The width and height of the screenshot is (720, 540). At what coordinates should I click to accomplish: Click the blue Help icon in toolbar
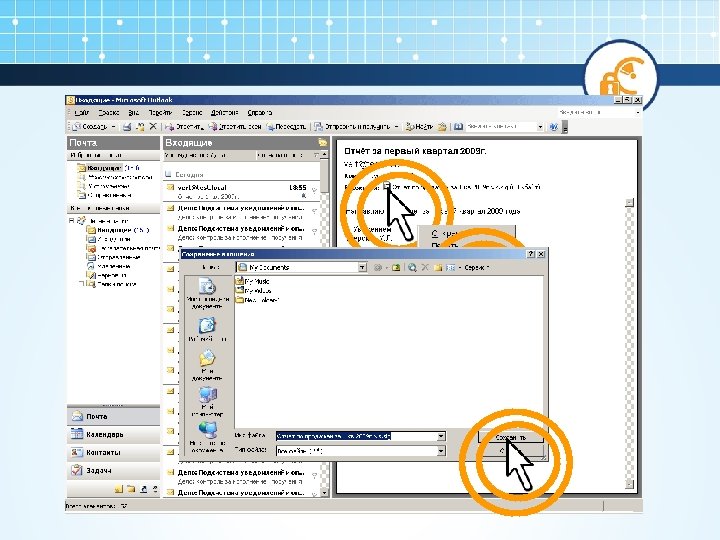(554, 127)
